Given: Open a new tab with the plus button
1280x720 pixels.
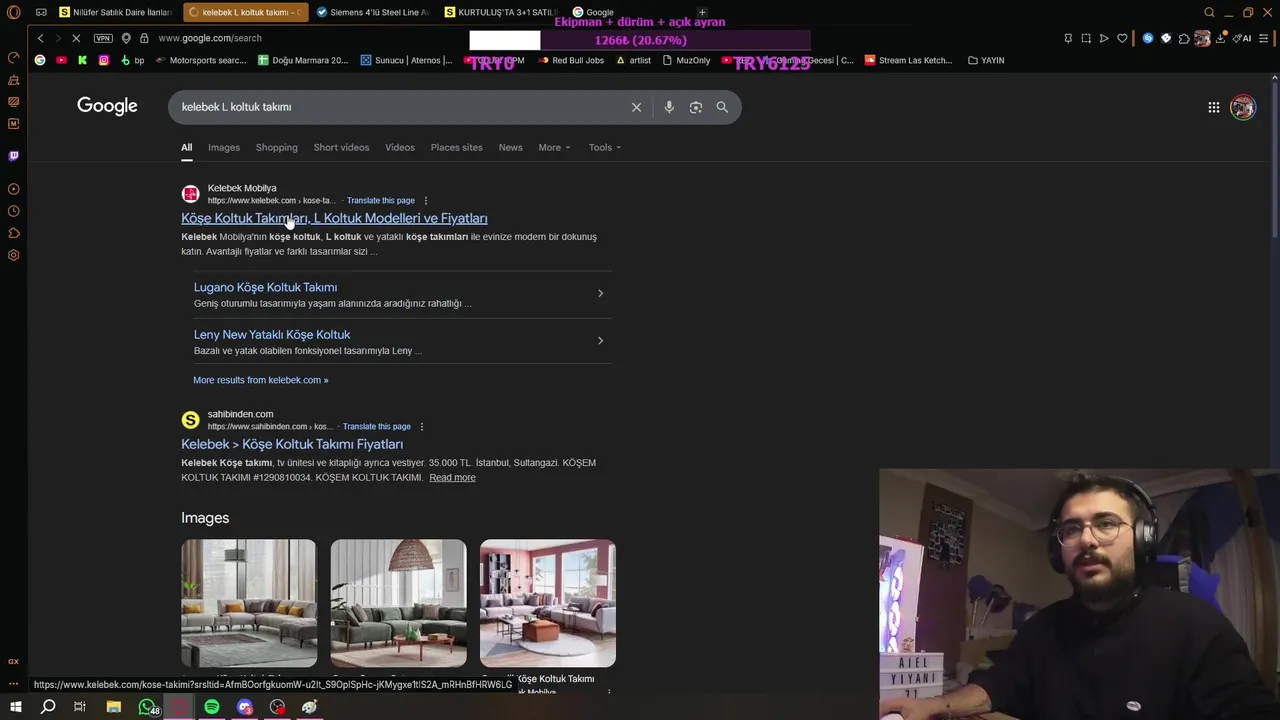Looking at the screenshot, I should point(702,12).
